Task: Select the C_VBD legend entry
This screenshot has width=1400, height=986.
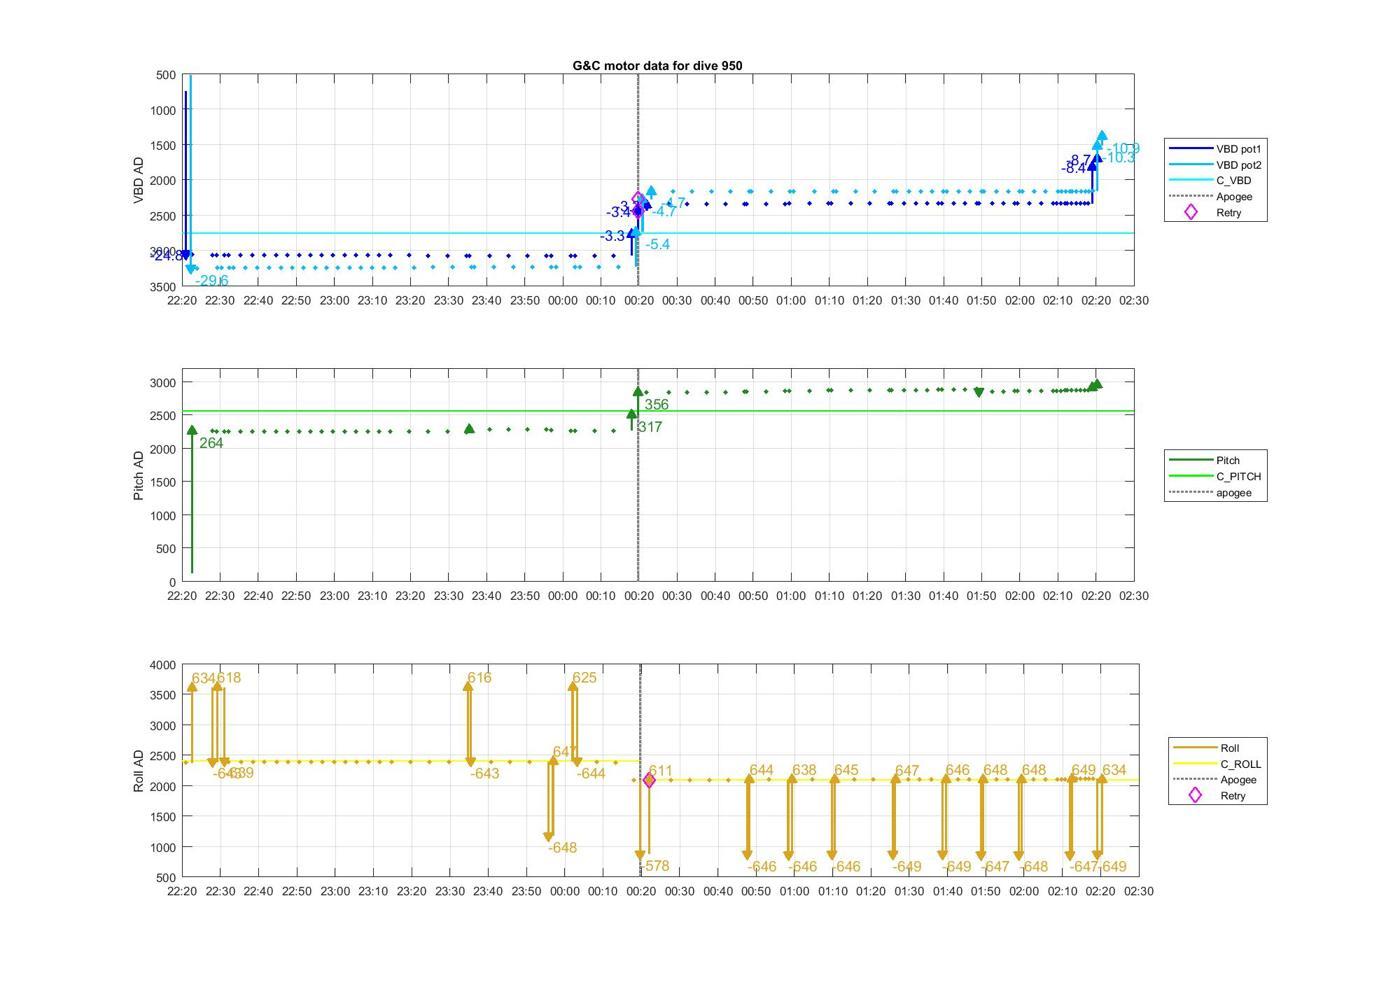Action: coord(1210,181)
